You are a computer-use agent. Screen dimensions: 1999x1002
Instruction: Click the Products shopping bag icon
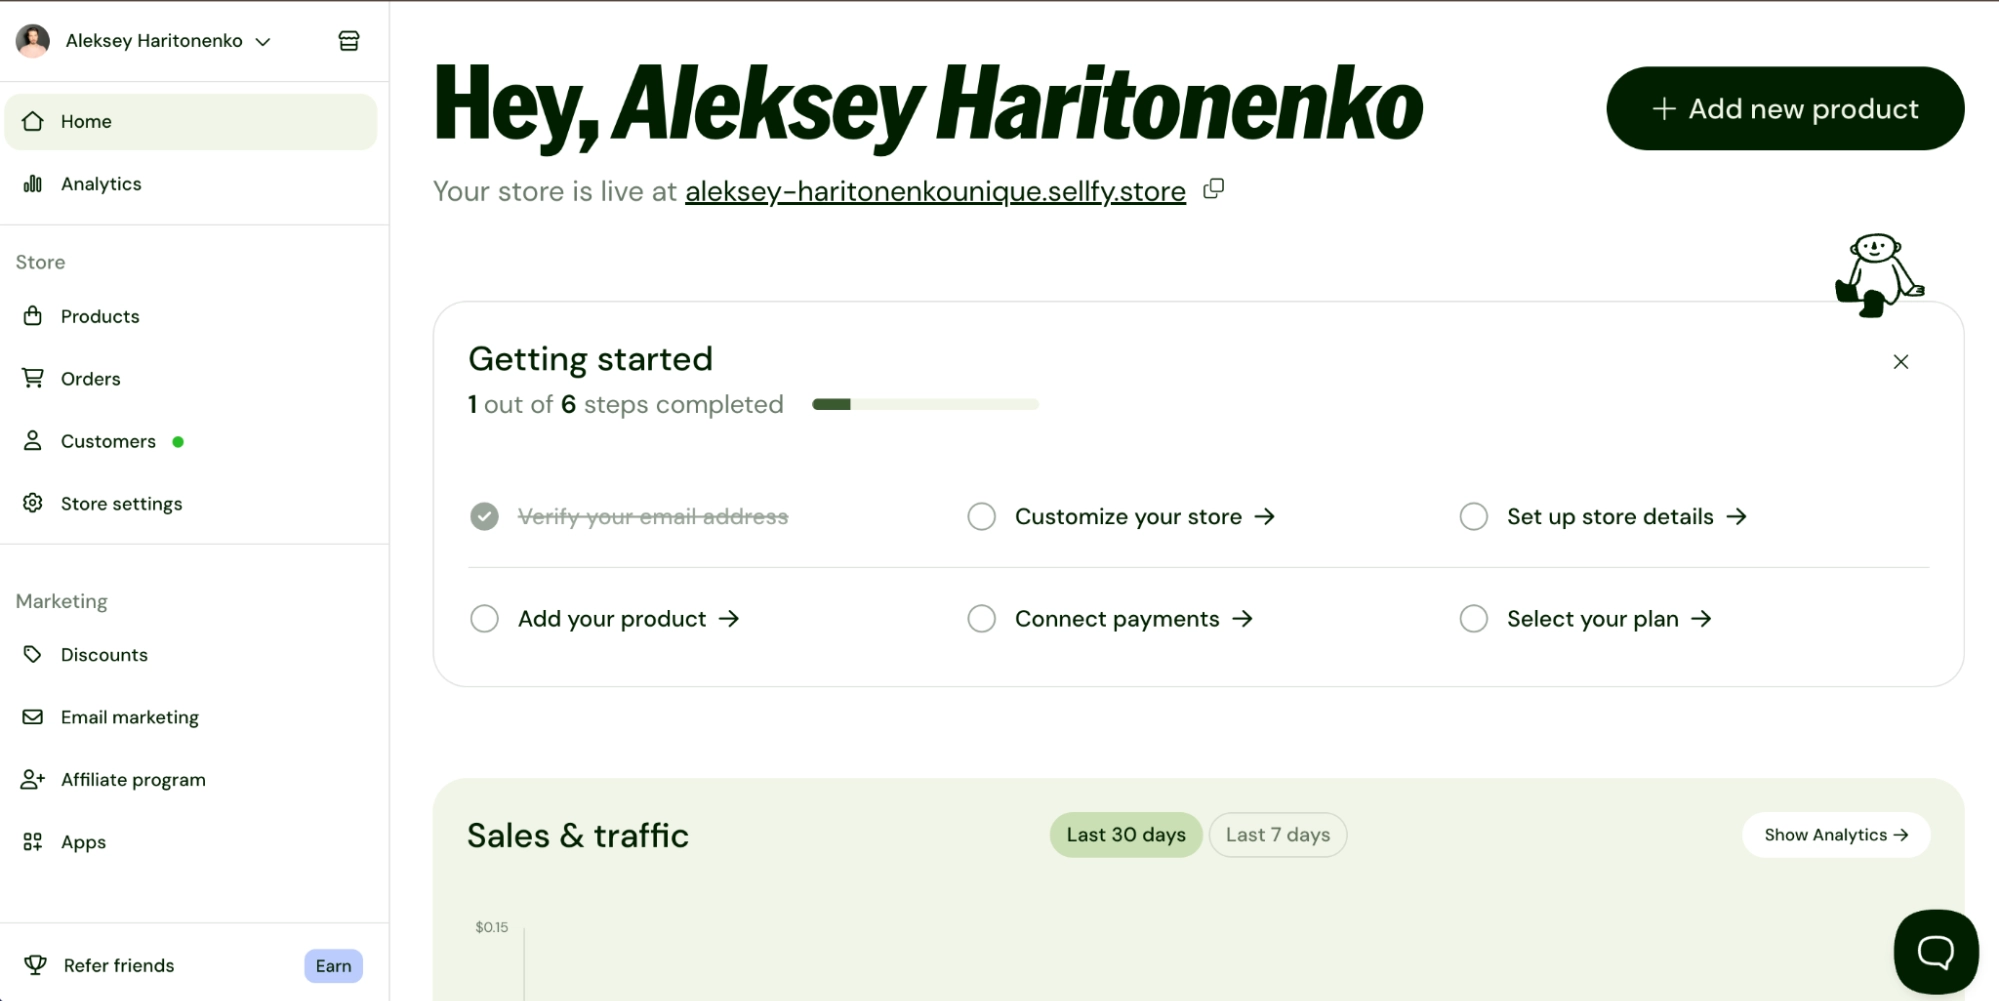point(33,316)
